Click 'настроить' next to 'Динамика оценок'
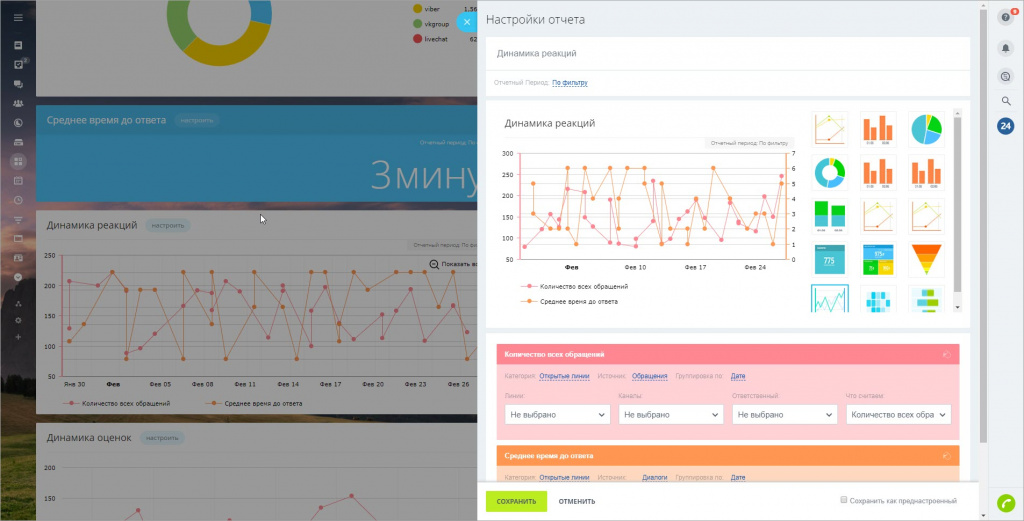This screenshot has height=521, width=1024. point(162,437)
